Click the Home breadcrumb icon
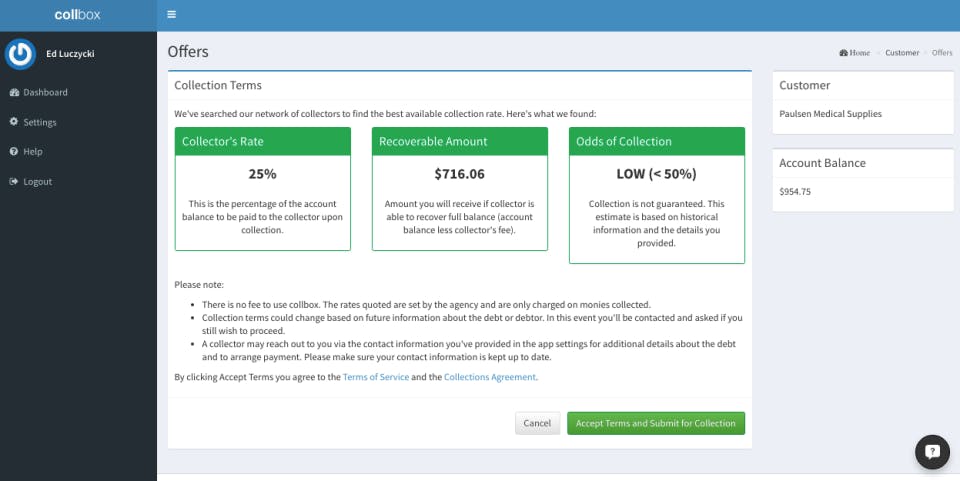This screenshot has width=960, height=481. point(843,53)
